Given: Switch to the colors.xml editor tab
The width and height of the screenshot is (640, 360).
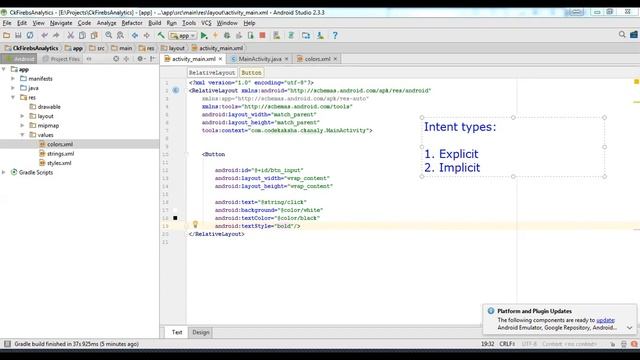Looking at the screenshot, I should pyautogui.click(x=317, y=59).
